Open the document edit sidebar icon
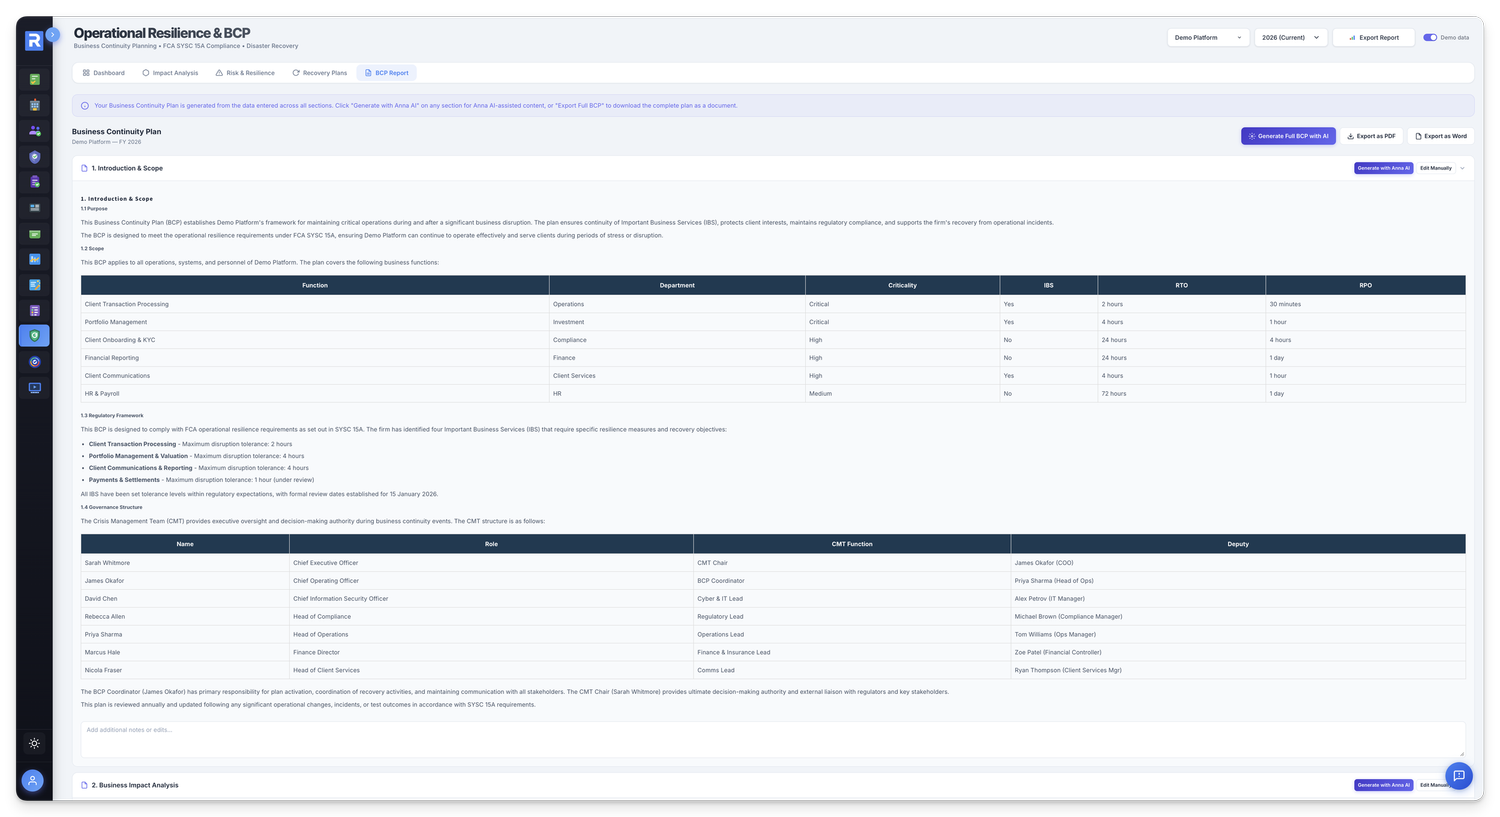Screen dimensions: 1500x817 point(34,284)
